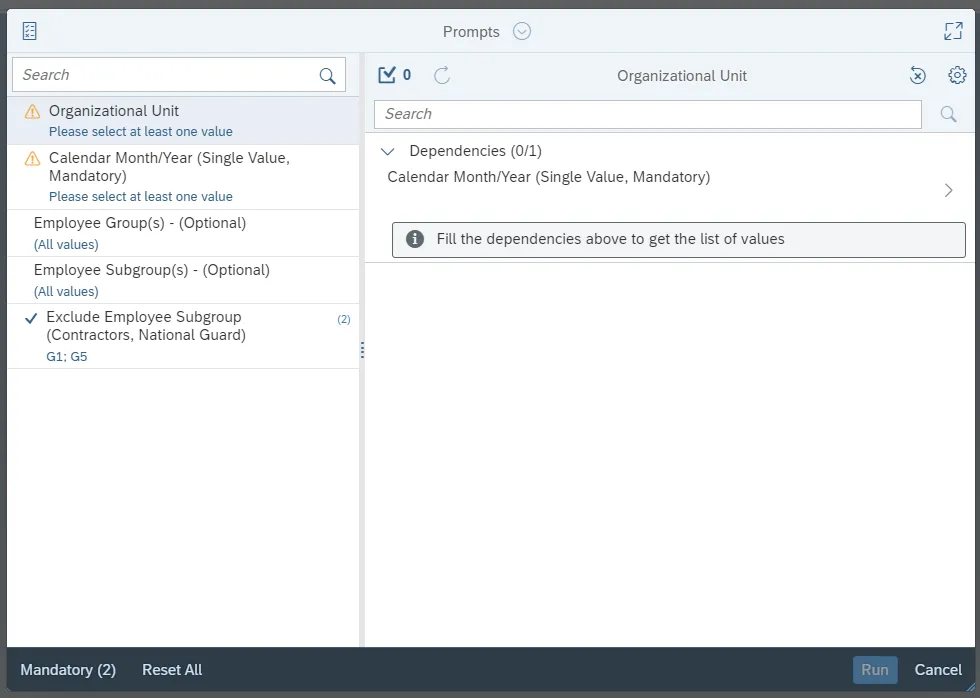Open the Prompts variant dropdown arrow
This screenshot has width=980, height=698.
pyautogui.click(x=521, y=31)
